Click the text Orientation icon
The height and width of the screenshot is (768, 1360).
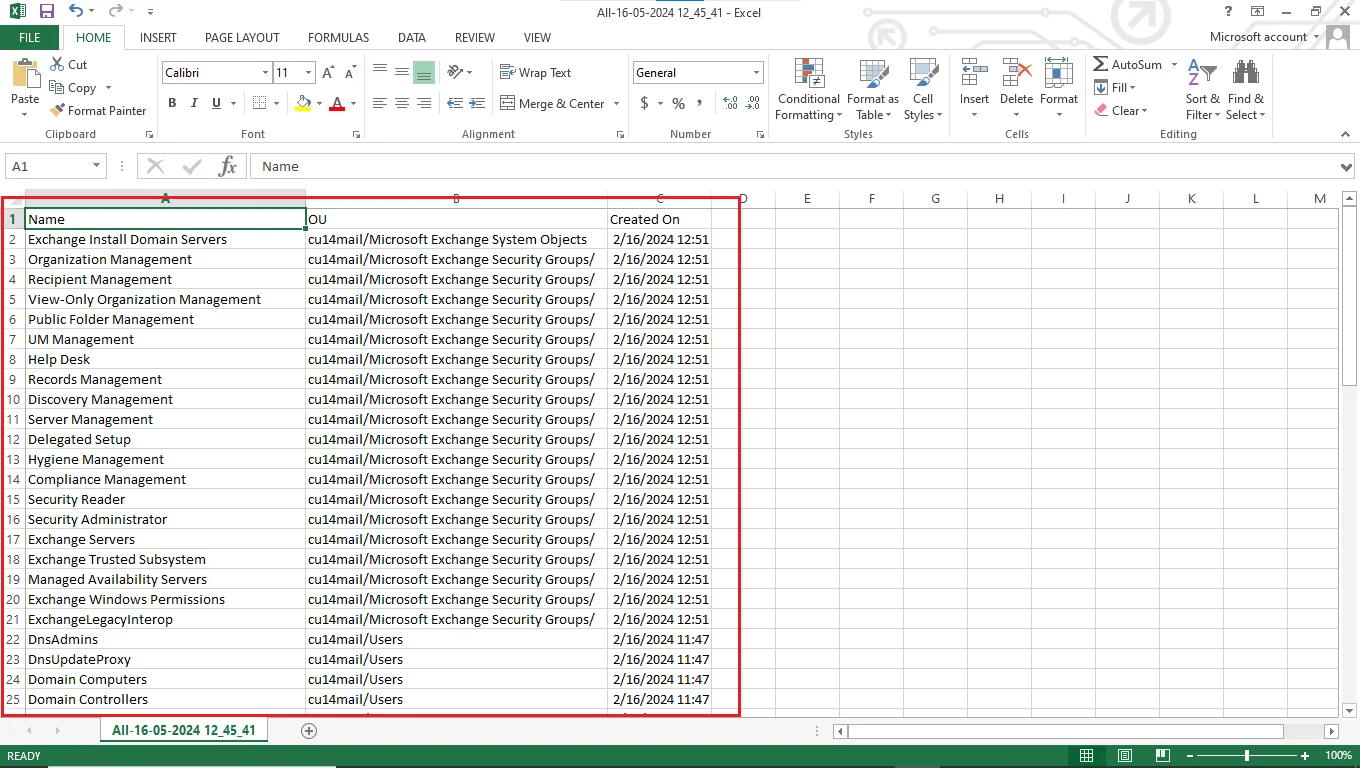pos(456,72)
